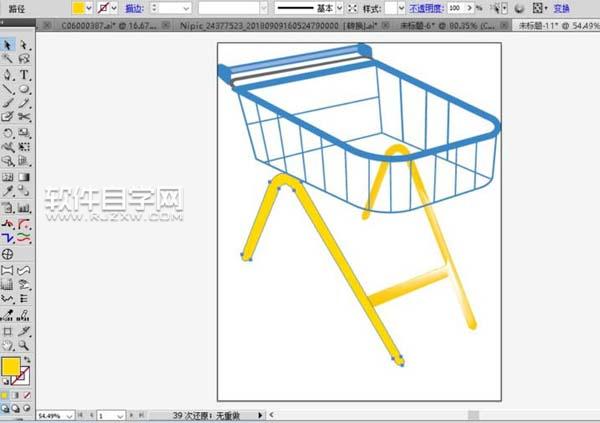Viewport: 600px width, 423px height.
Task: Choose the Magic Wand tool
Action: [x=7, y=59]
